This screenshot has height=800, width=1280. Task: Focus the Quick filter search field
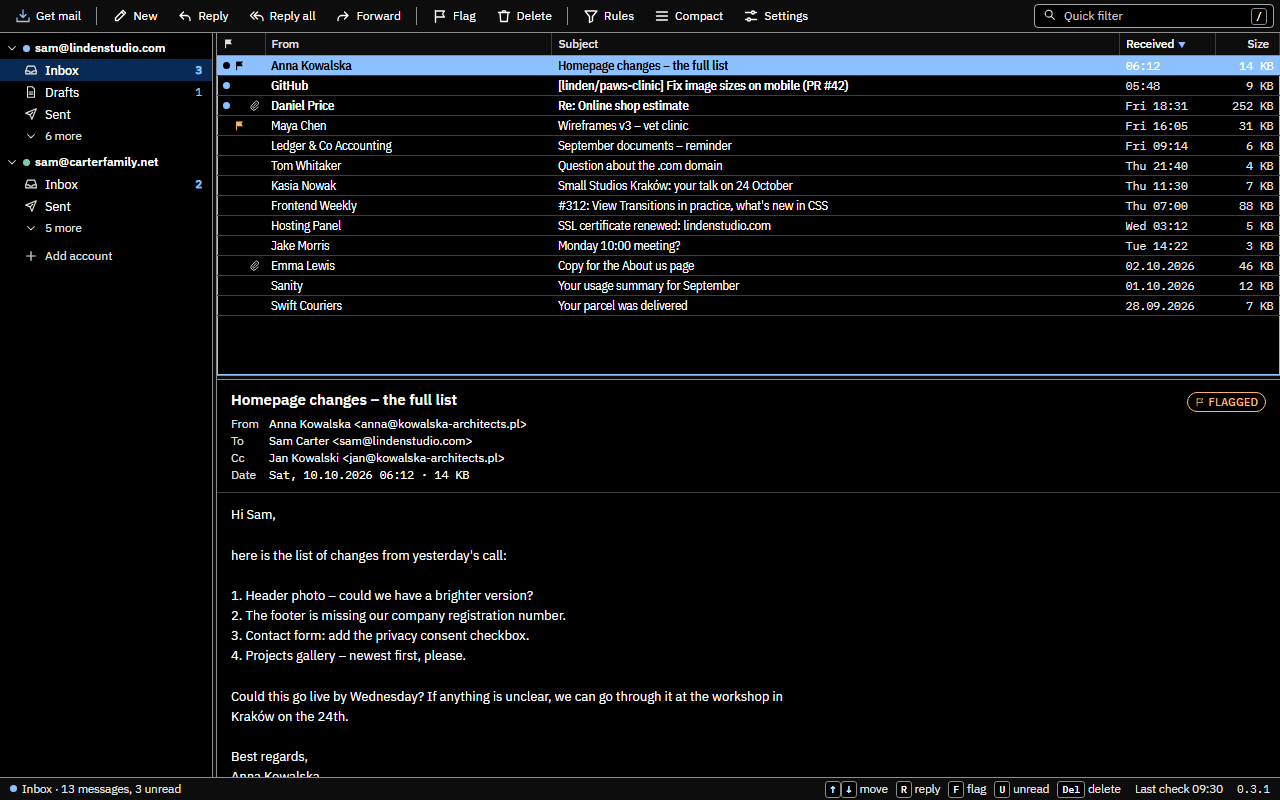click(x=1153, y=16)
